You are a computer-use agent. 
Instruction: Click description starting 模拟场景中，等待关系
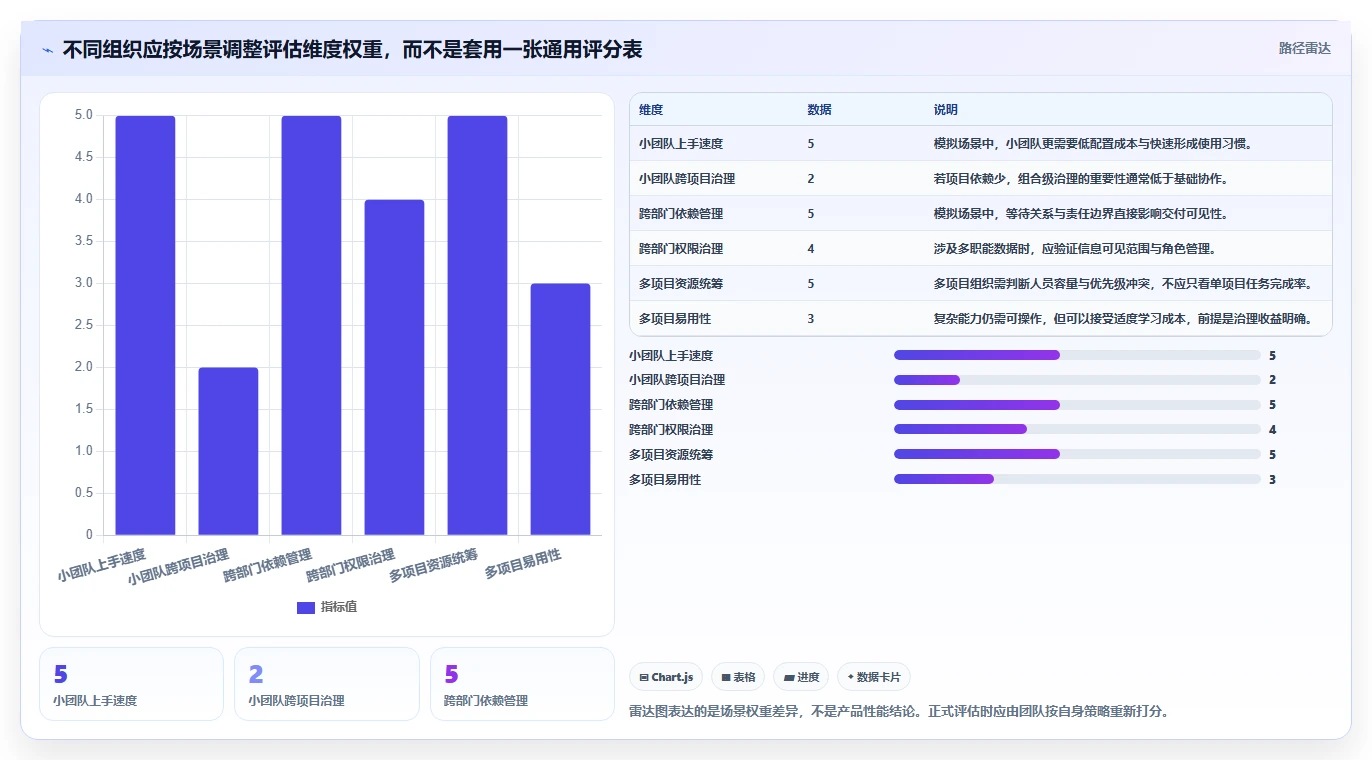[1080, 214]
